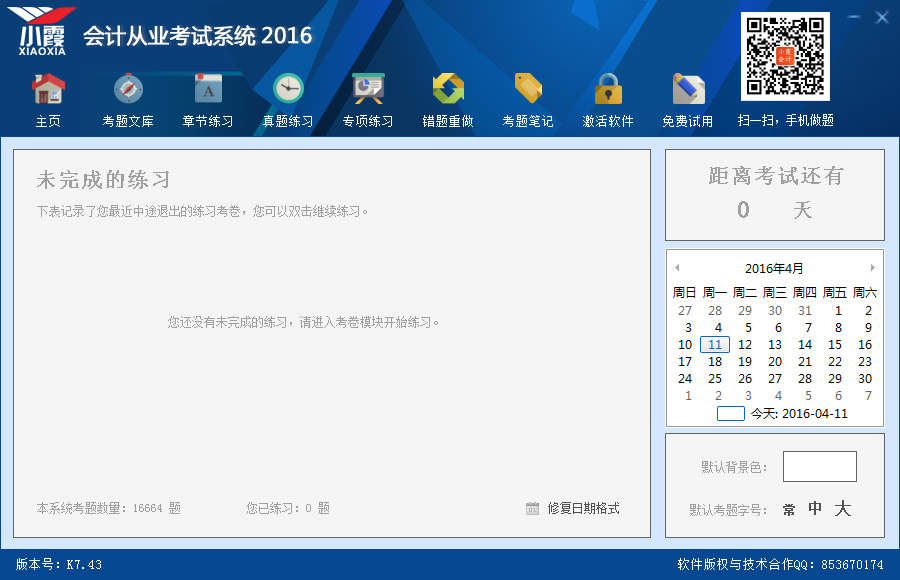The width and height of the screenshot is (900, 580).
Task: Set question font size to 大
Action: point(843,508)
